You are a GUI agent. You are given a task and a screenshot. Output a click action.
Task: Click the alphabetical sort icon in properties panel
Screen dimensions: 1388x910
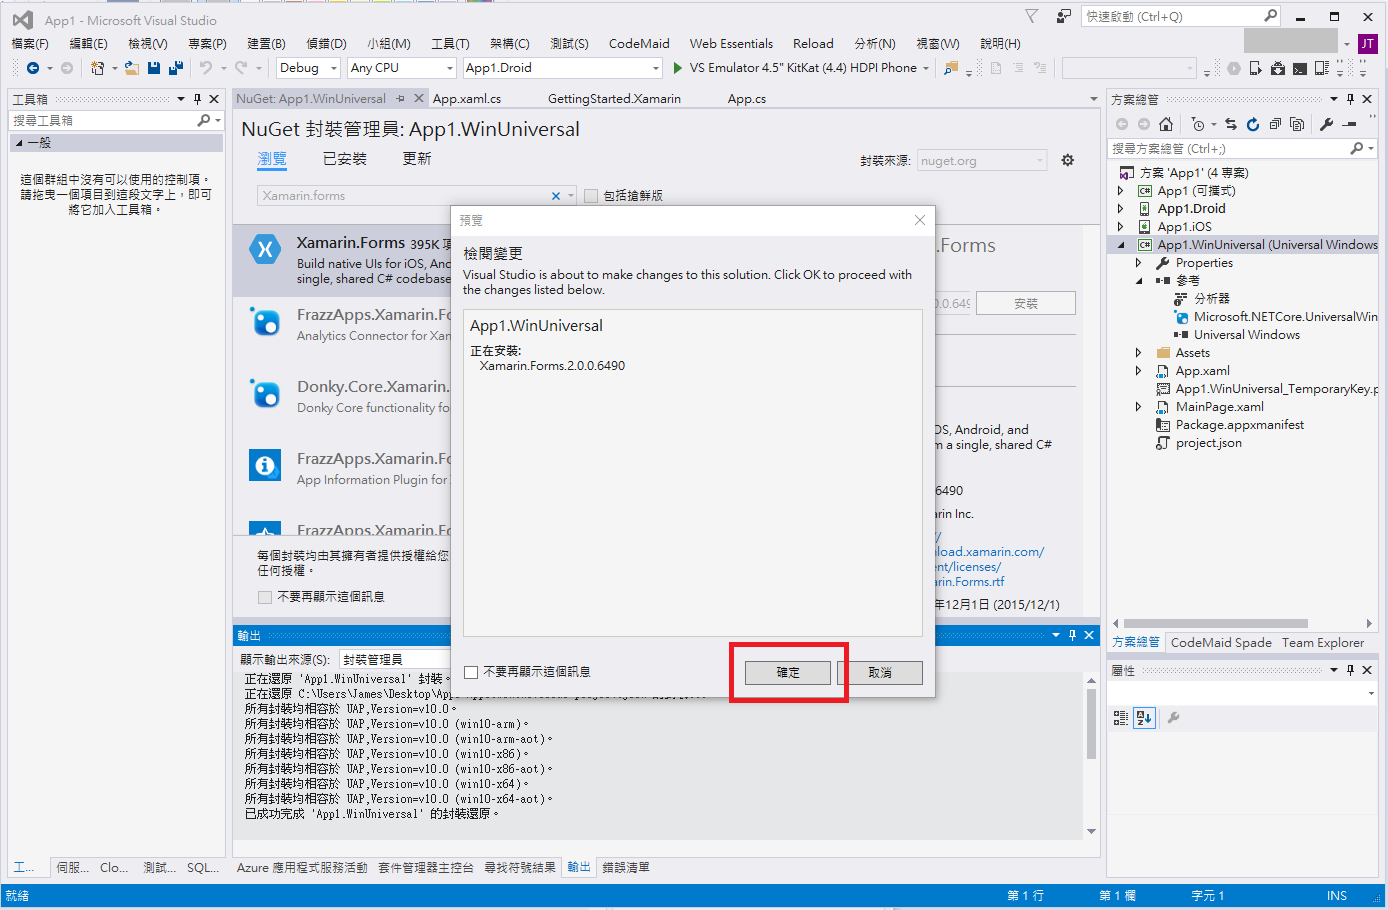[x=1145, y=717]
